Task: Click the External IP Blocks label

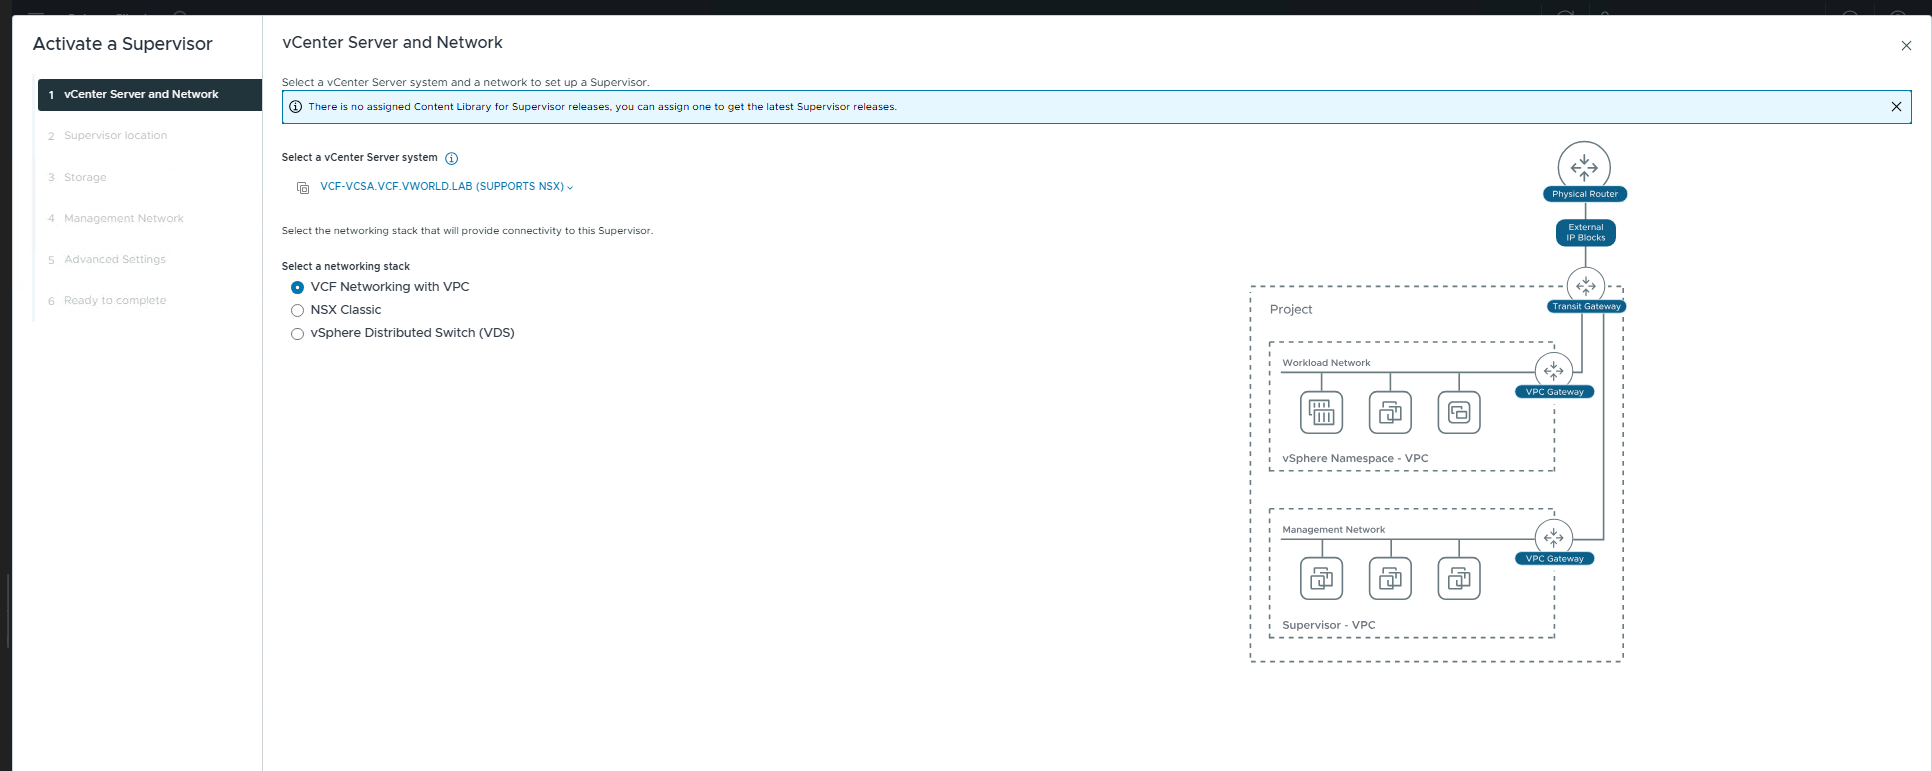Action: (1585, 233)
